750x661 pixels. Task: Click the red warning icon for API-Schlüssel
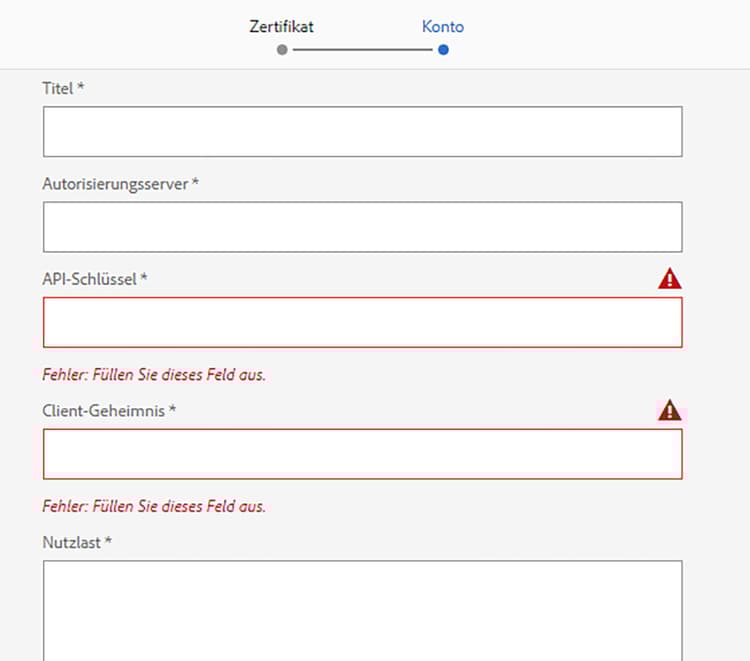point(669,279)
